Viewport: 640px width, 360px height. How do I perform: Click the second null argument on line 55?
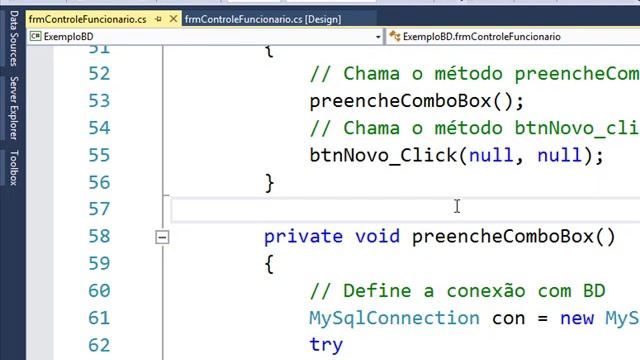tap(559, 156)
